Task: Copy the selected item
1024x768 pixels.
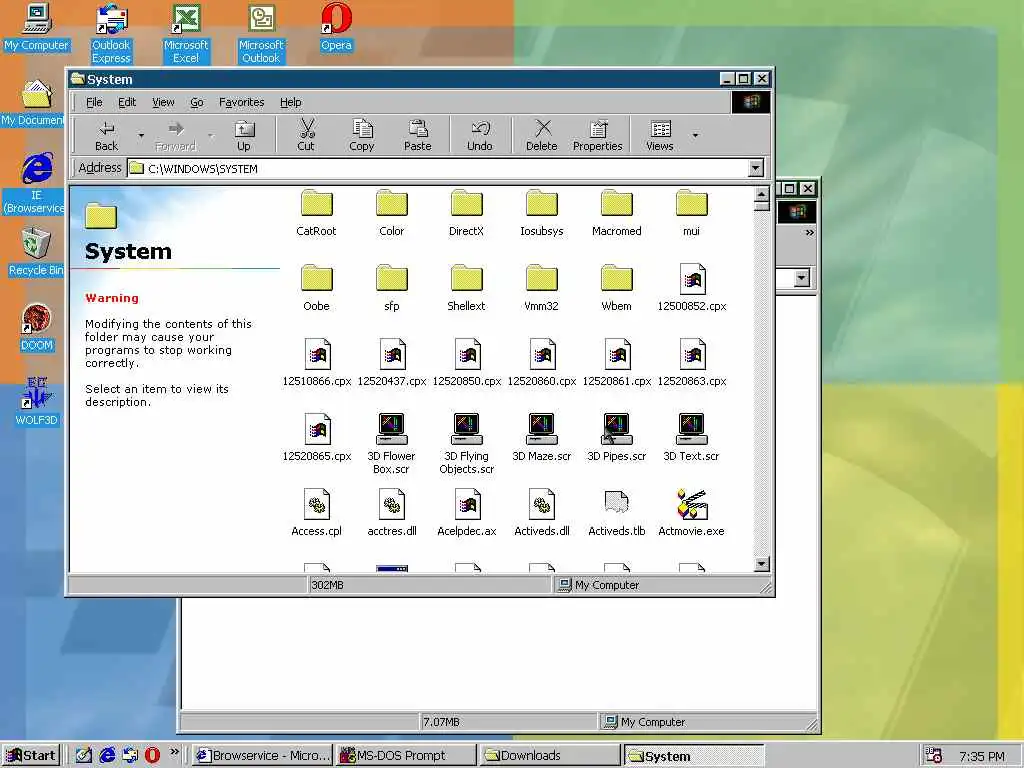Action: pyautogui.click(x=361, y=136)
